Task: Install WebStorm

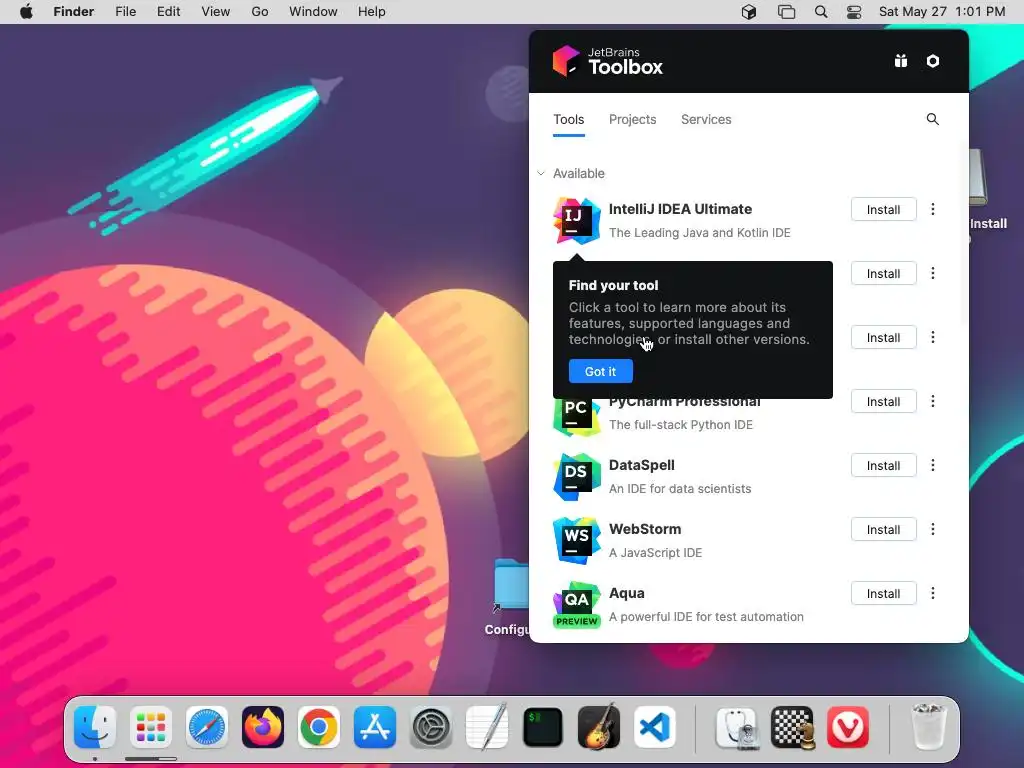Action: pyautogui.click(x=883, y=530)
